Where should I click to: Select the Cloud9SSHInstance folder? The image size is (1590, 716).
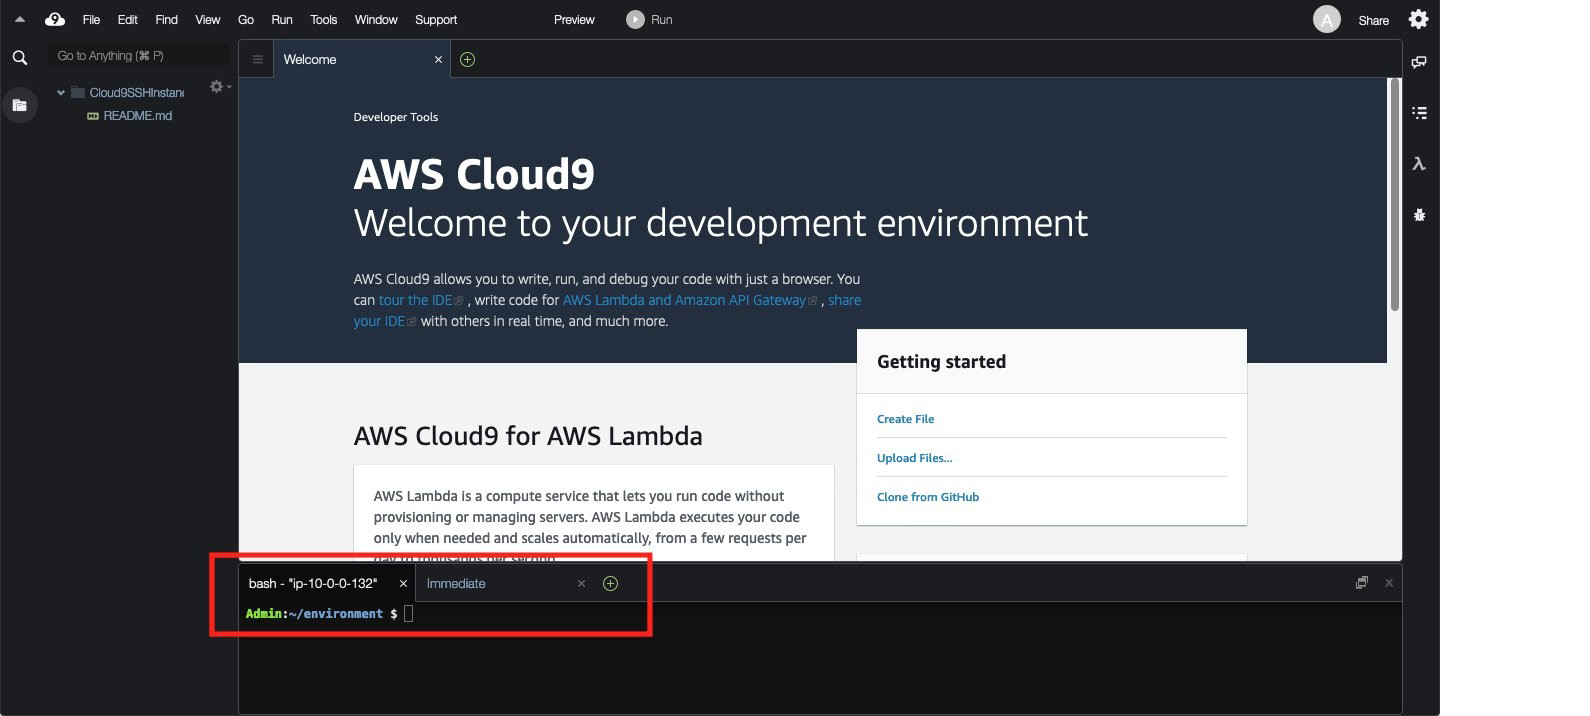(137, 93)
